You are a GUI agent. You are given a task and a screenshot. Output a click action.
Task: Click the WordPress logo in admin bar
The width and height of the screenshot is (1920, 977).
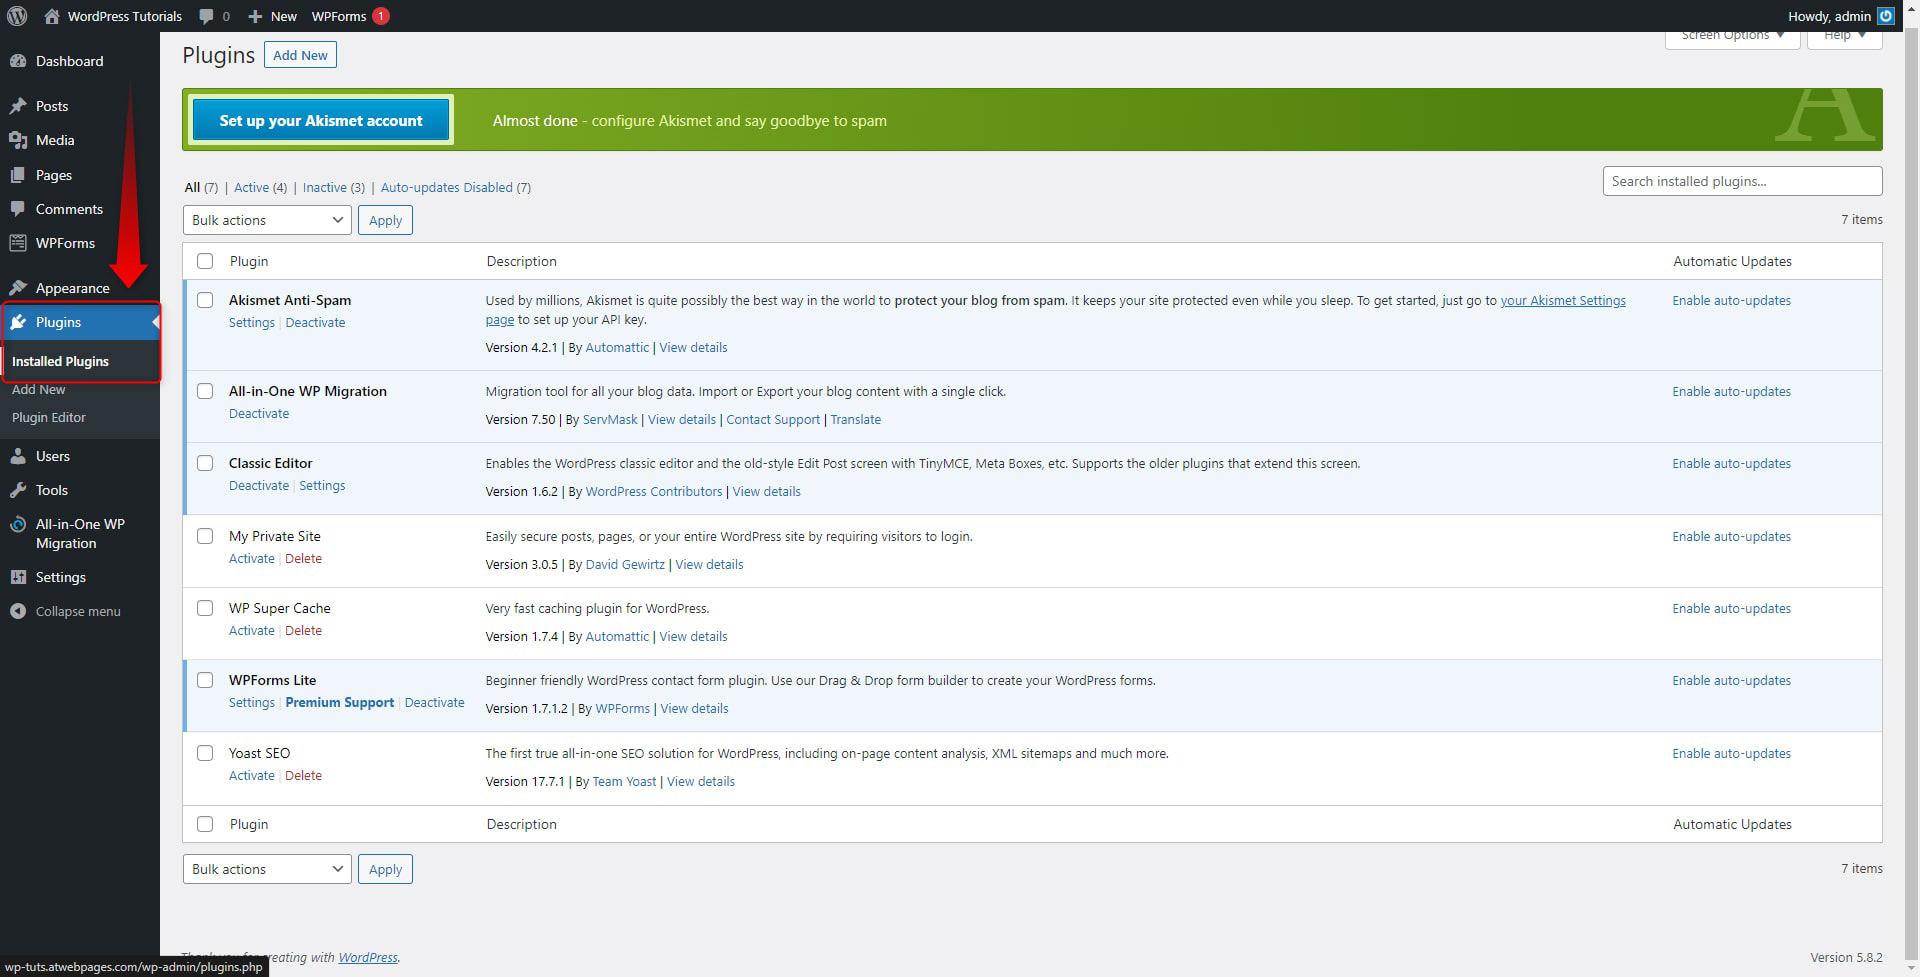tap(16, 16)
